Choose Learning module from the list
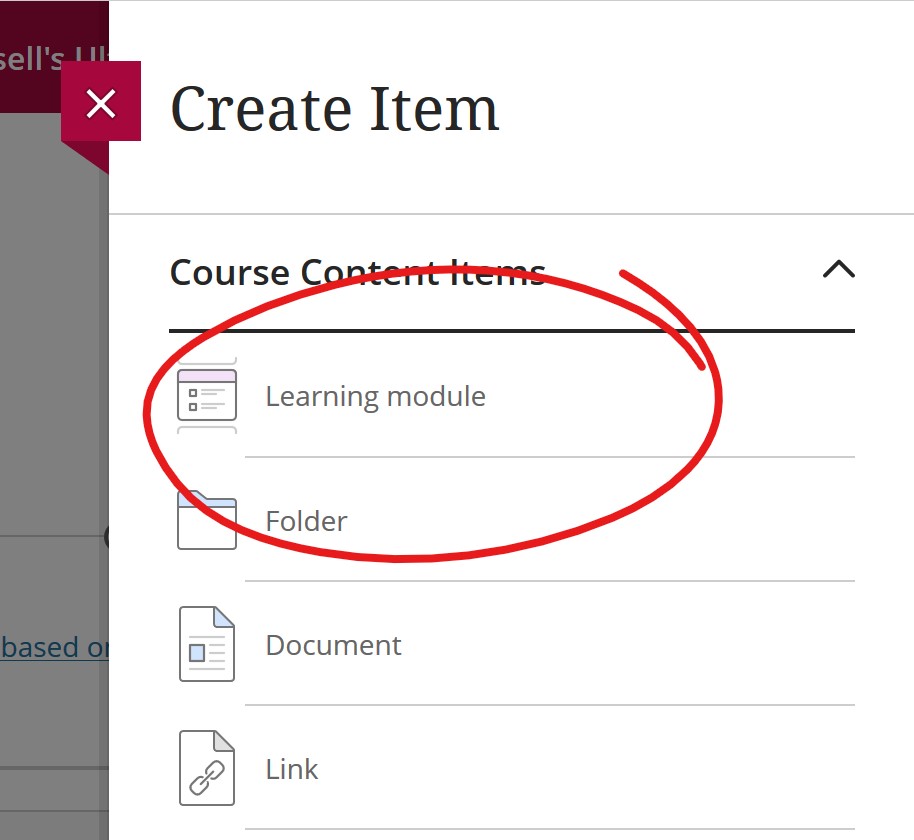Image resolution: width=914 pixels, height=840 pixels. (376, 396)
